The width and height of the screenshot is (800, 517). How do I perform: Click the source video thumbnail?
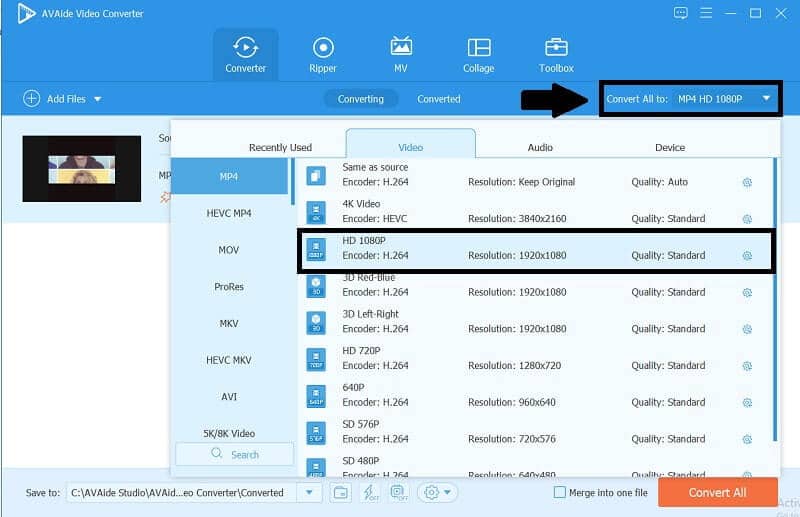(x=82, y=169)
